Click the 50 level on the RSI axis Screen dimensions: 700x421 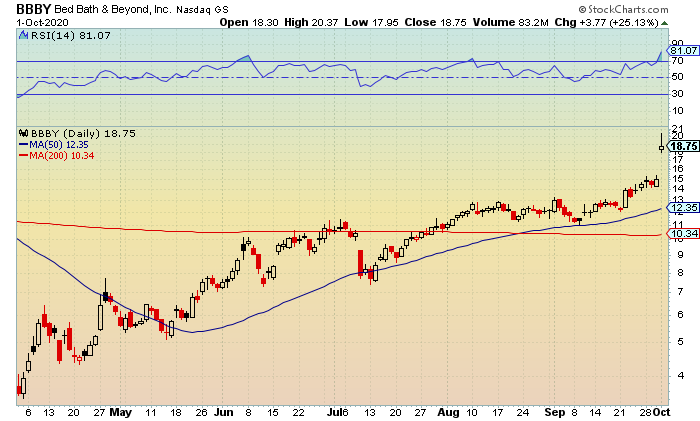678,77
